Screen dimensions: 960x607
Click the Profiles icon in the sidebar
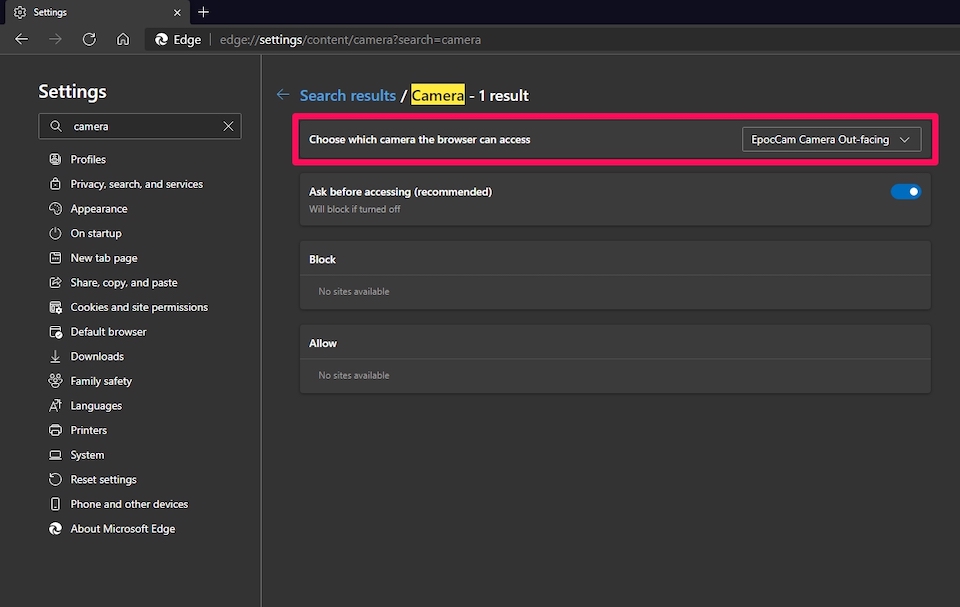coord(55,159)
